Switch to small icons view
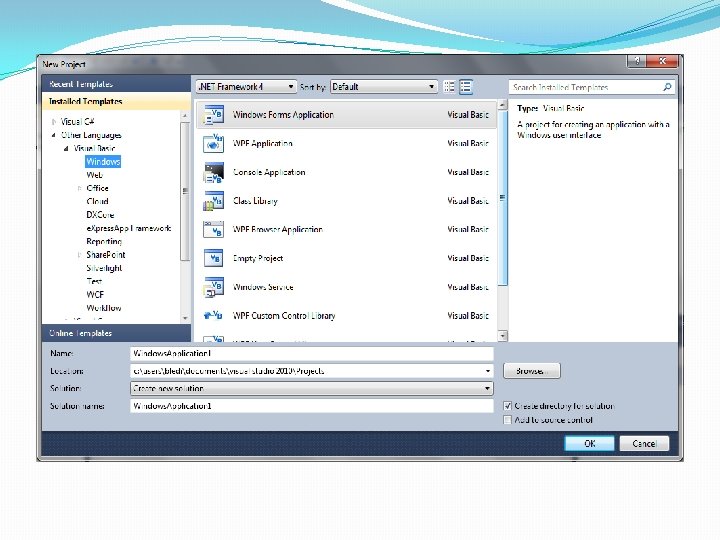This screenshot has width=720, height=540. (x=449, y=87)
